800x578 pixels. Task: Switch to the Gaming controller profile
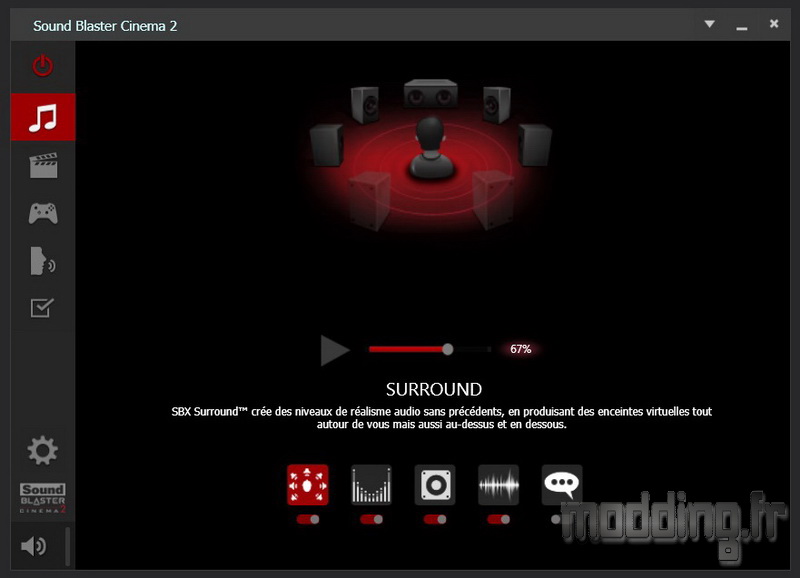pyautogui.click(x=43, y=213)
